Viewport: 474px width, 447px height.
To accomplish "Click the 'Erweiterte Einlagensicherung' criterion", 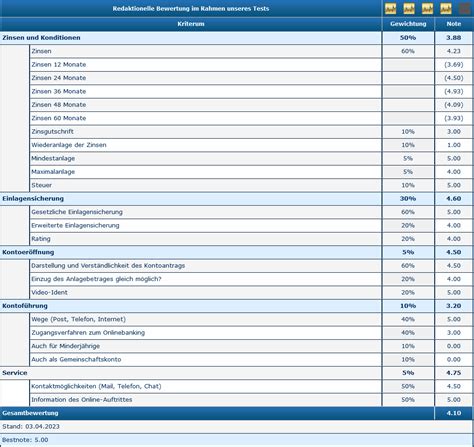I will click(x=75, y=225).
